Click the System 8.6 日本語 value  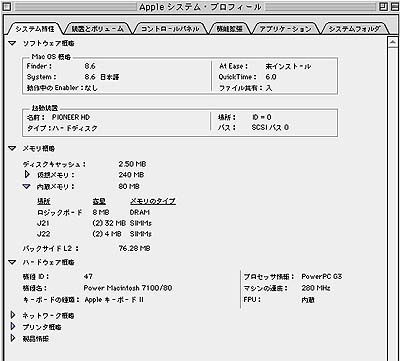coord(102,77)
